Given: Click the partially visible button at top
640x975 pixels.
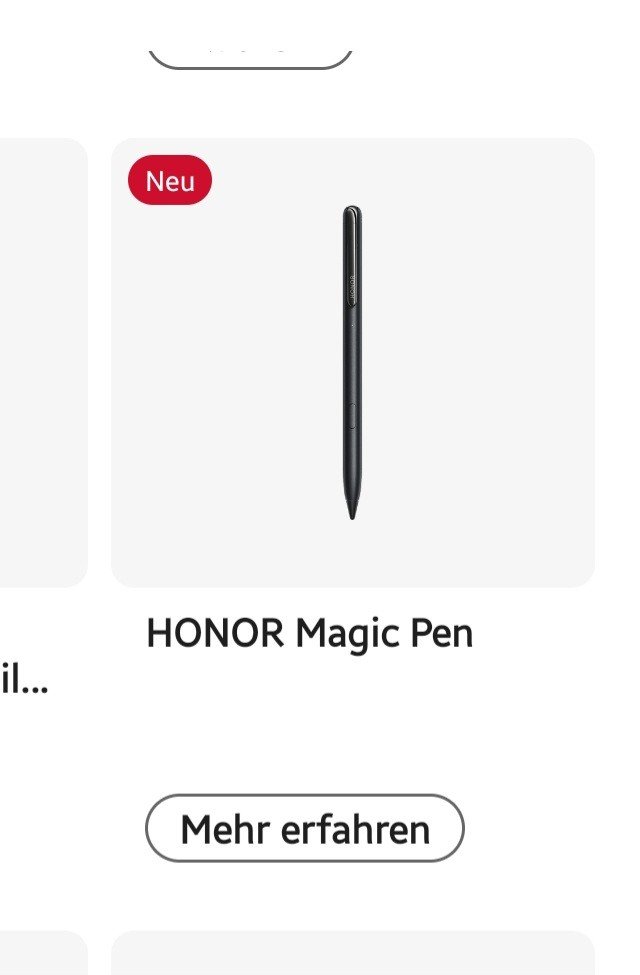Looking at the screenshot, I should [x=251, y=58].
